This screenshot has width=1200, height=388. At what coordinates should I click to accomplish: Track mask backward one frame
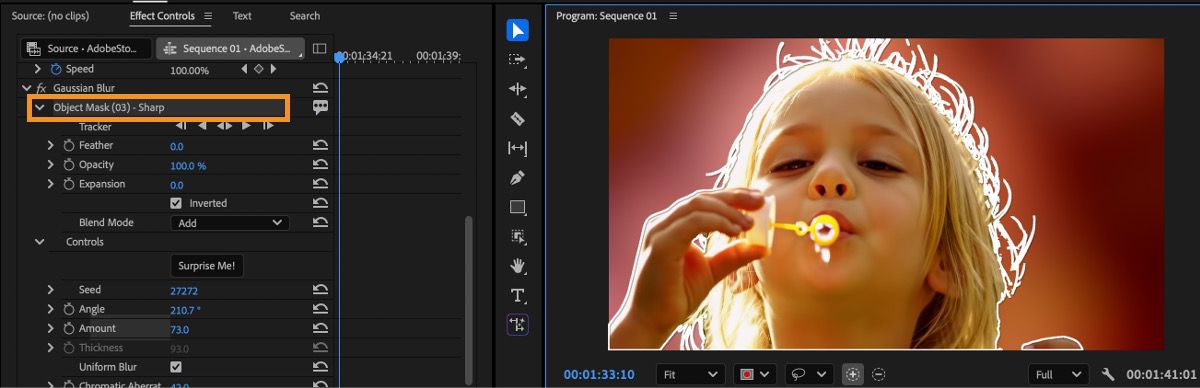click(x=181, y=126)
